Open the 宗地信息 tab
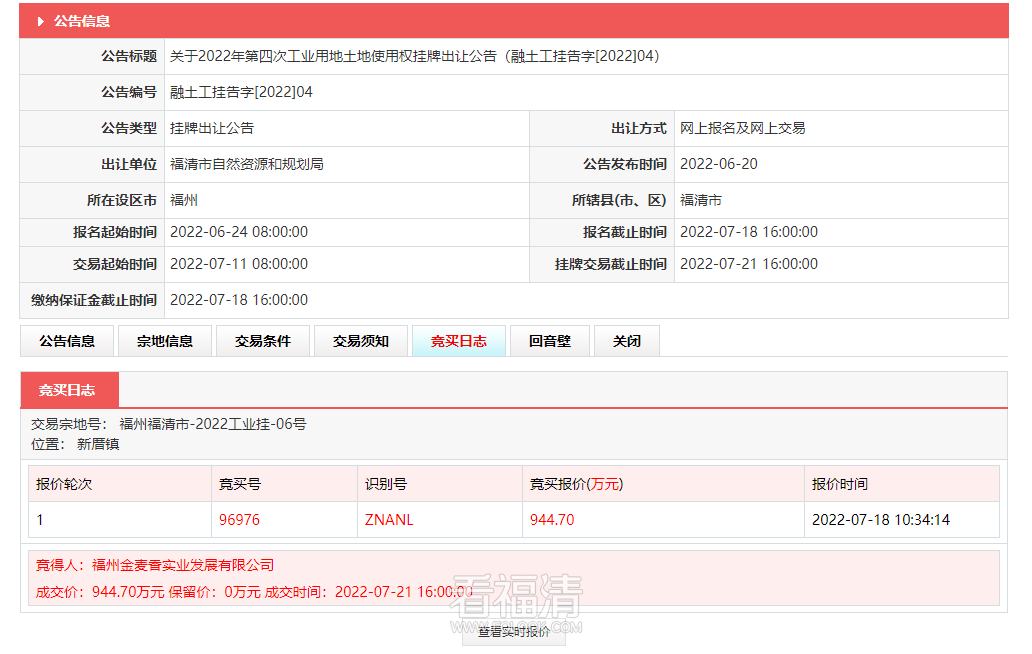The image size is (1032, 654). [x=165, y=341]
